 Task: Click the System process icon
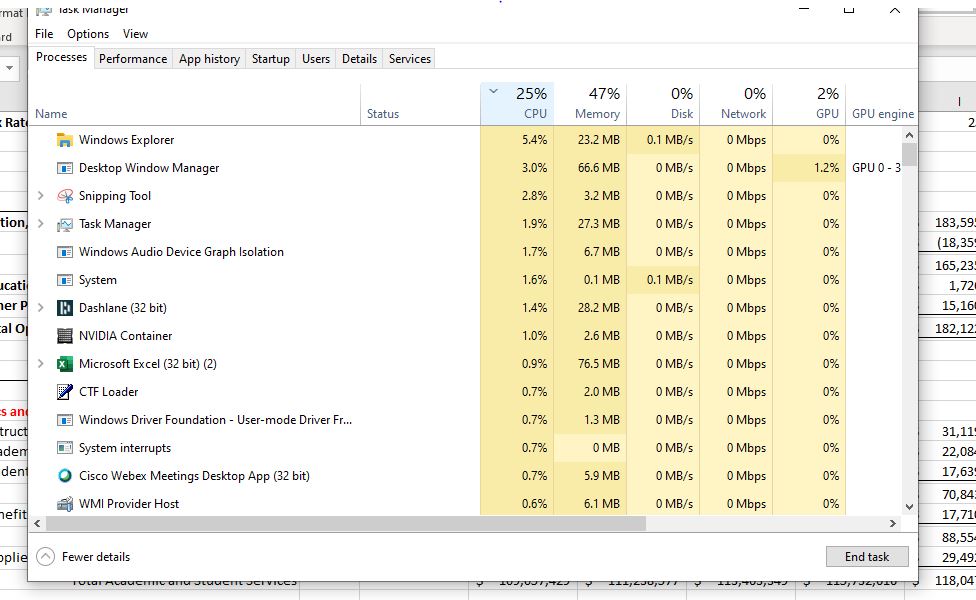65,280
